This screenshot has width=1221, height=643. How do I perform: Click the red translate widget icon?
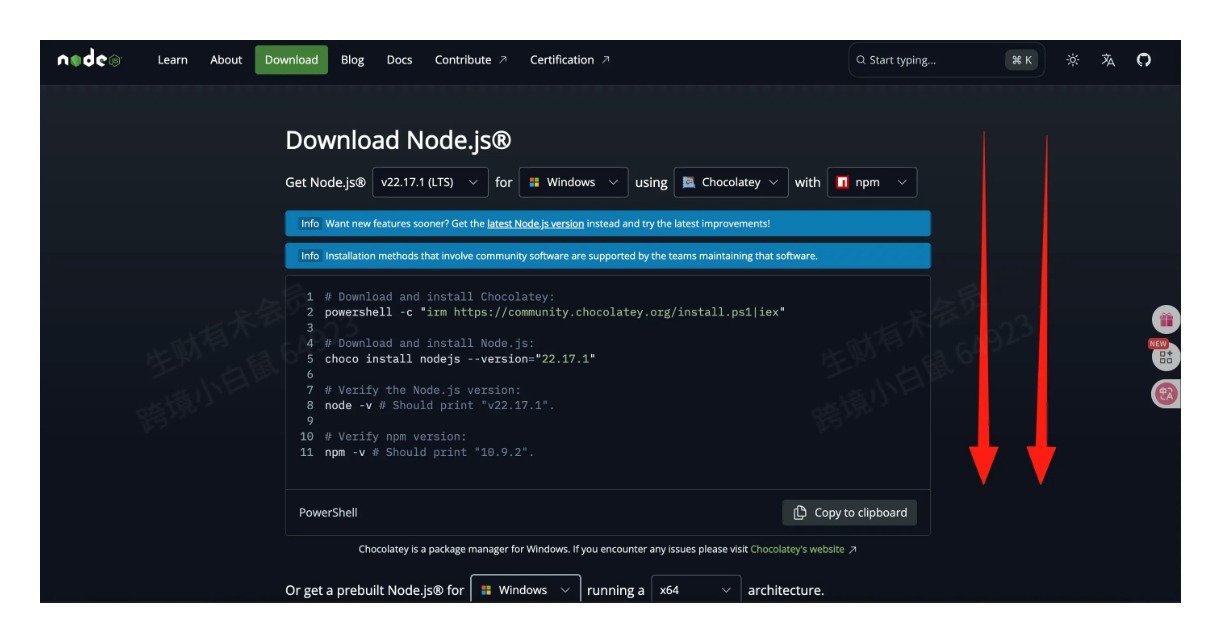1166,394
